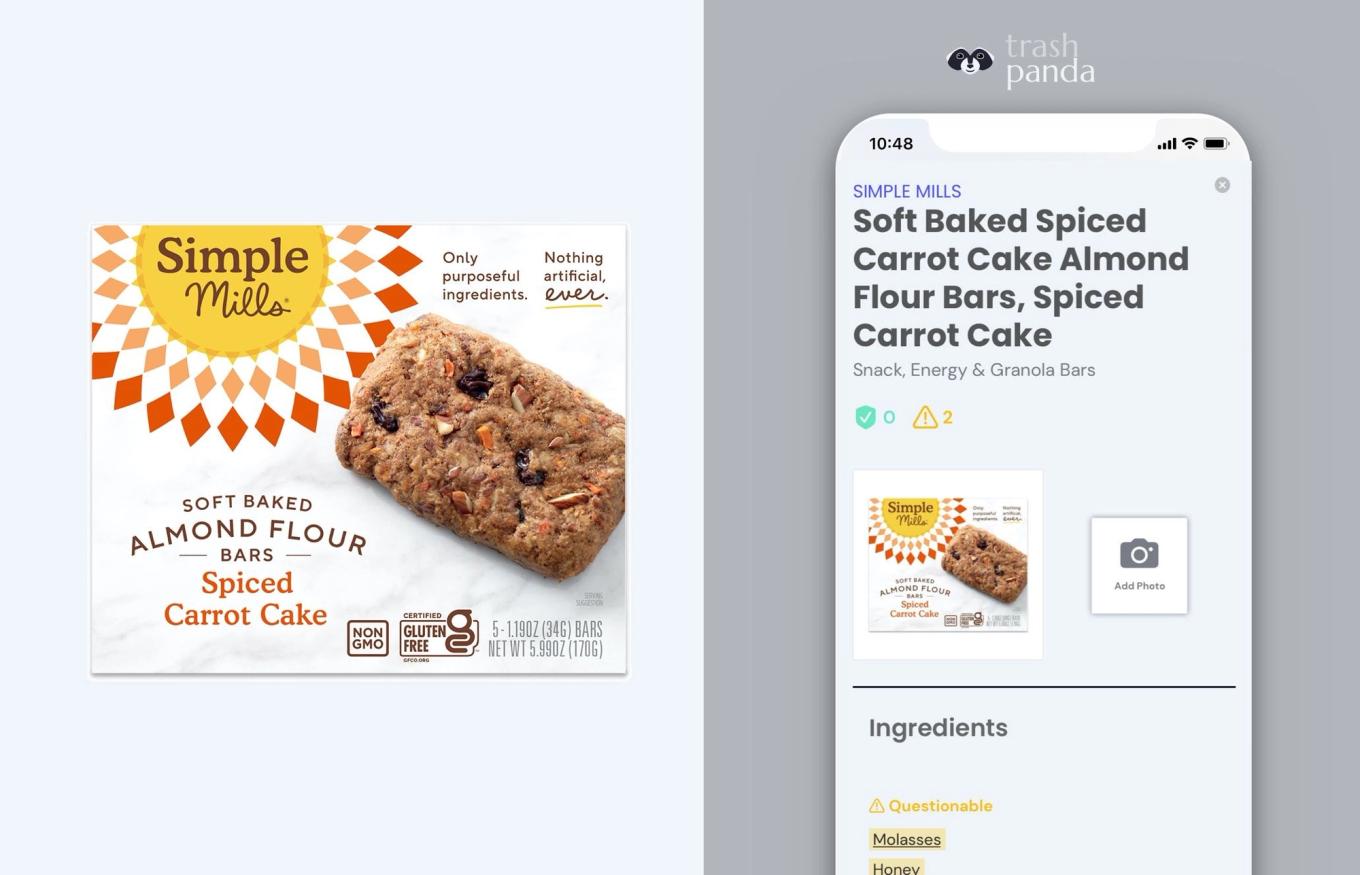The width and height of the screenshot is (1360, 875).
Task: Click the Snack, Energy & Granola Bars category
Action: [x=973, y=370]
